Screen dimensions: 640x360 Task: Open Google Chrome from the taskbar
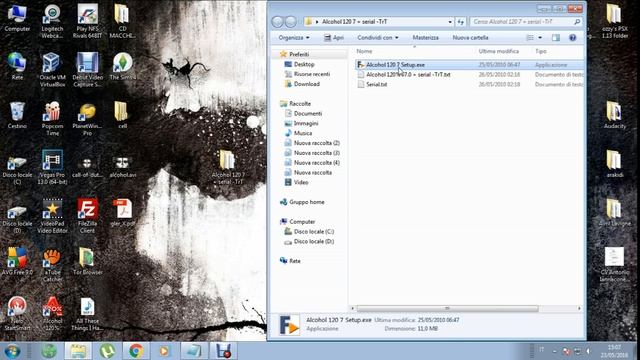click(x=136, y=351)
